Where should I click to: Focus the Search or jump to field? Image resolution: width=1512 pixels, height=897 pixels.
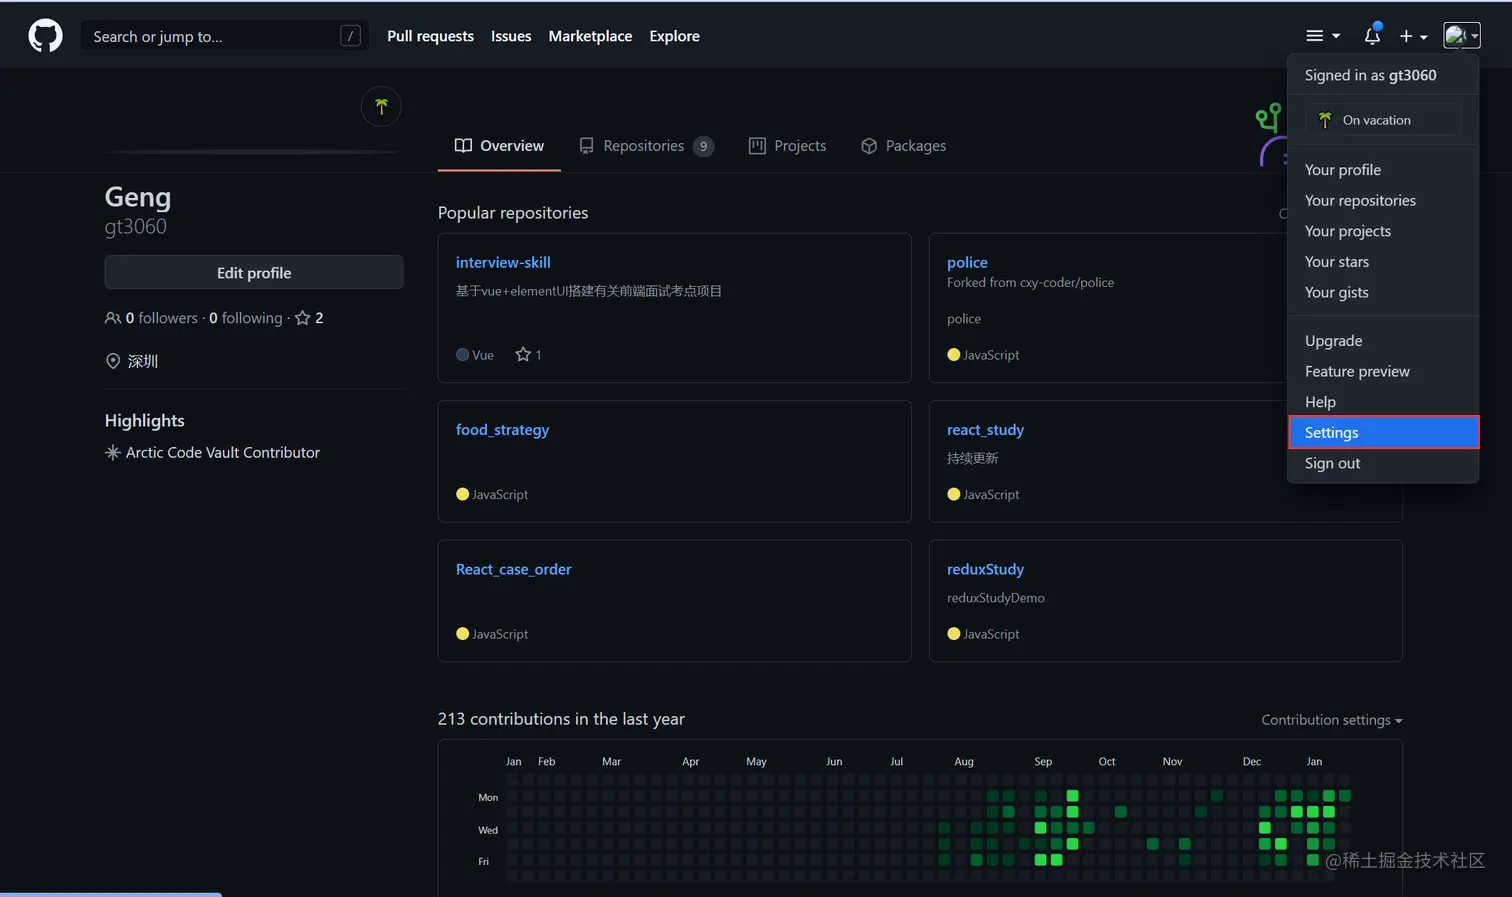coord(224,36)
